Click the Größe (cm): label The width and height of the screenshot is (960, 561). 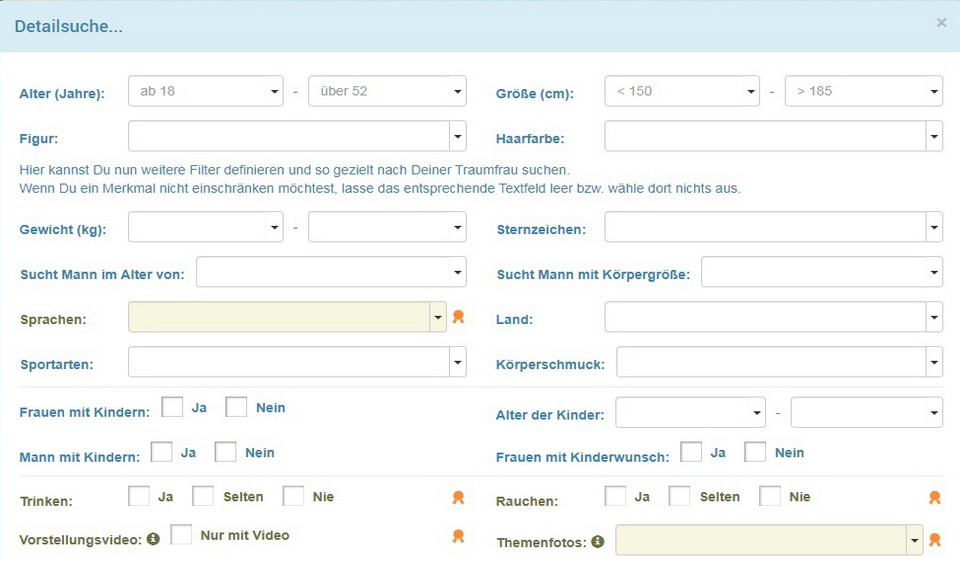(535, 94)
